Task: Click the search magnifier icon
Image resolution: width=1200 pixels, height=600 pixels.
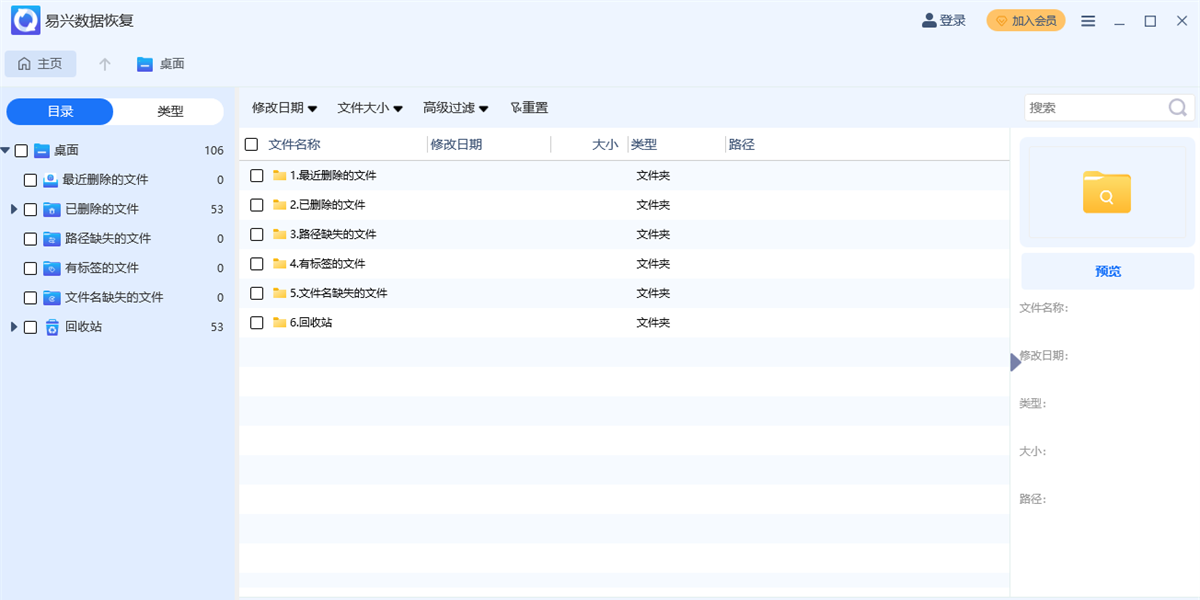Action: (1178, 107)
